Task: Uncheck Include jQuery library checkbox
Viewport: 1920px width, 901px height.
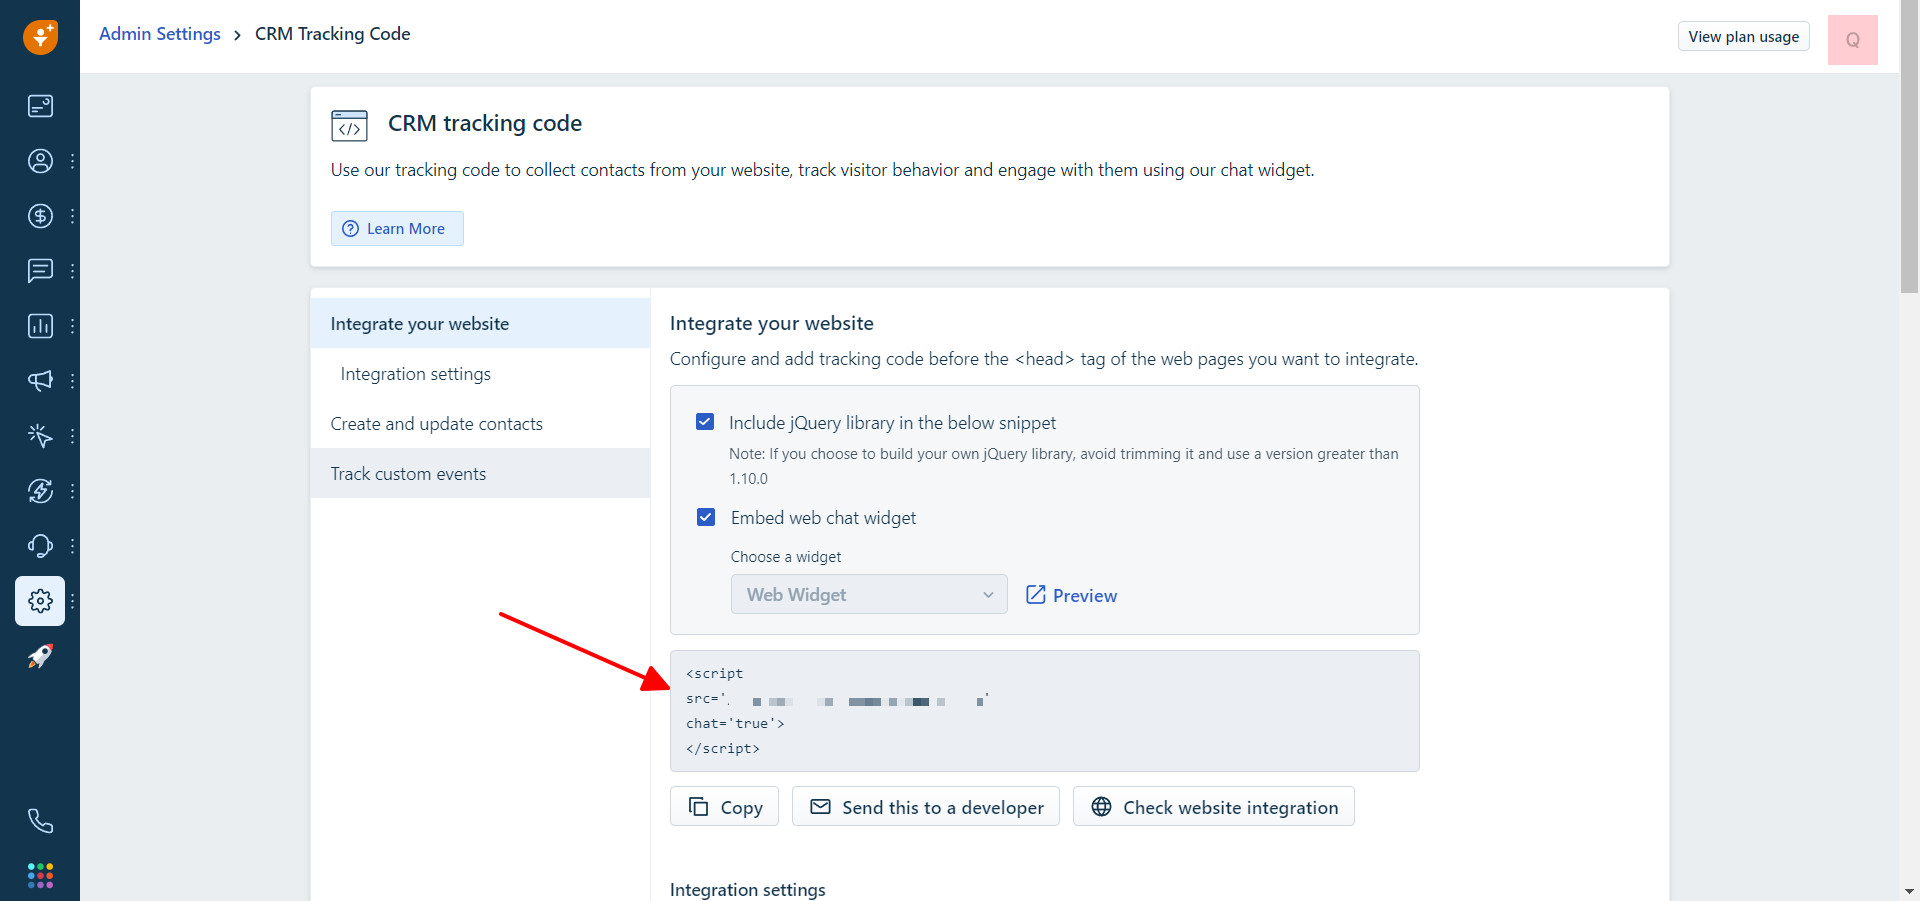Action: [705, 422]
